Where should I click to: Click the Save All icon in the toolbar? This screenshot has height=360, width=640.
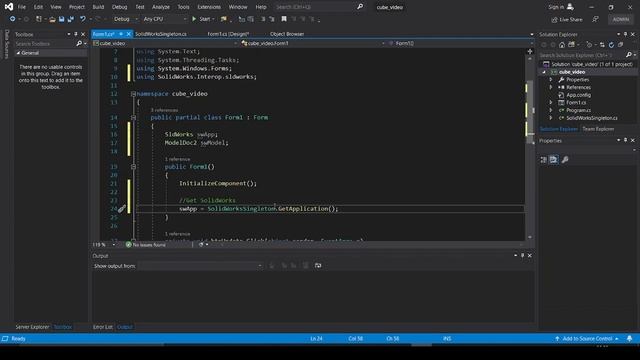pyautogui.click(x=71, y=19)
